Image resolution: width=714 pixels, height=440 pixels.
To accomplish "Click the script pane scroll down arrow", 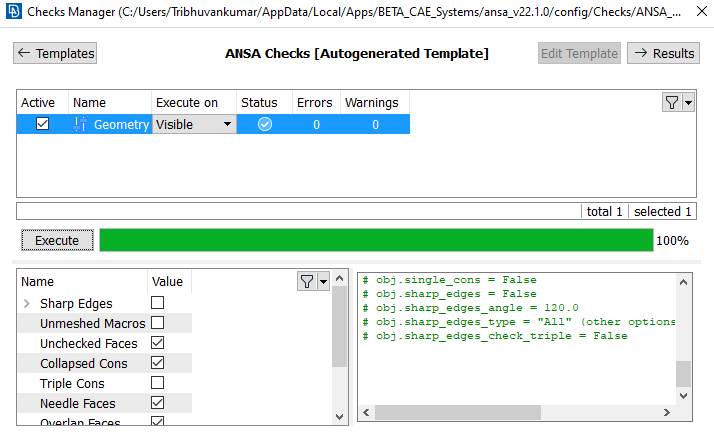I will pos(683,395).
